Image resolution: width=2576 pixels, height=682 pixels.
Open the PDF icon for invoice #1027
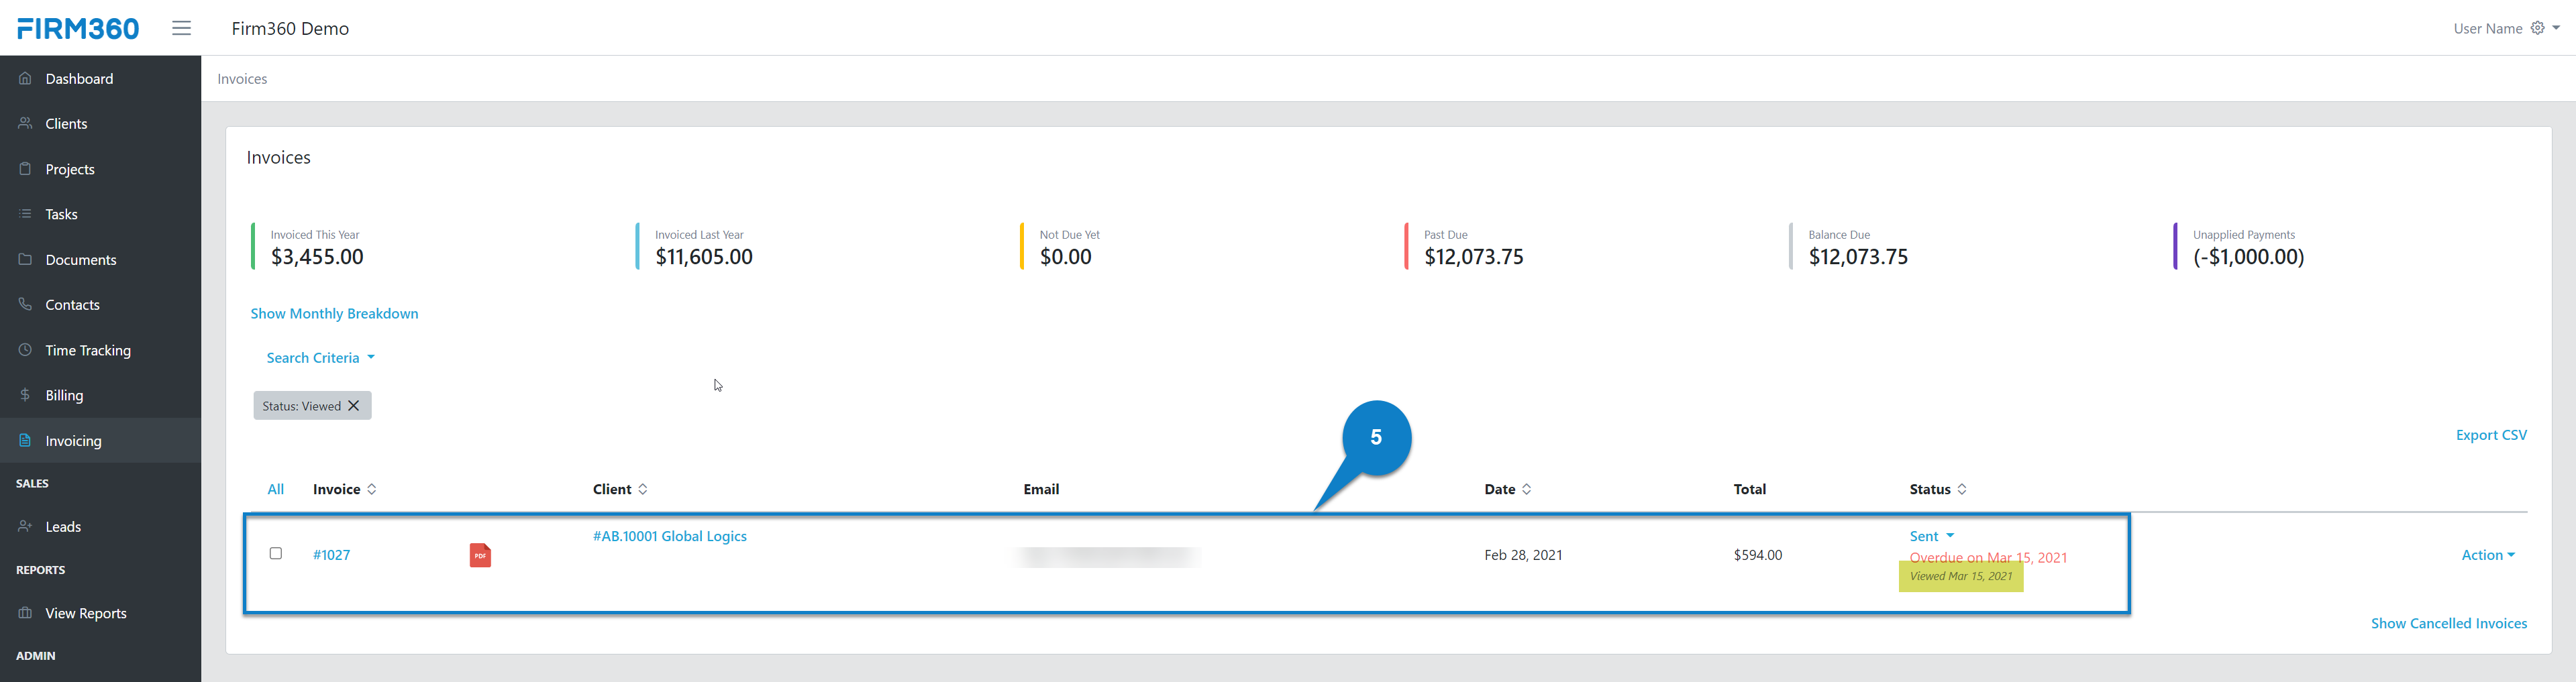[x=480, y=555]
